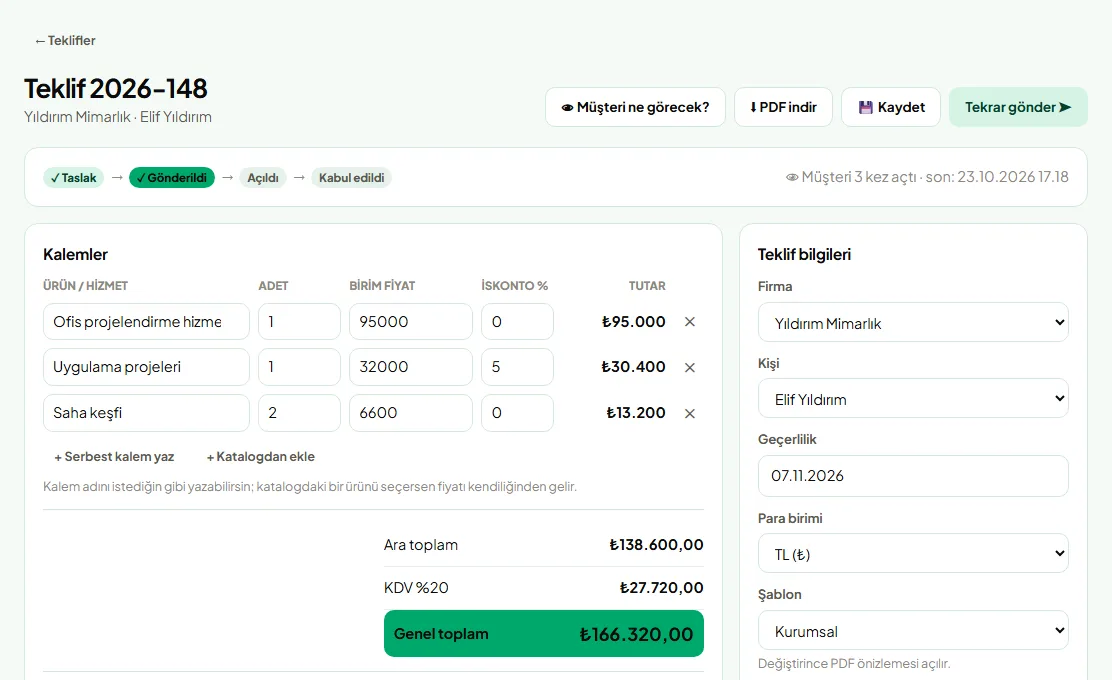Edit quantity for Saha keşfi row
This screenshot has height=680, width=1112.
299,413
